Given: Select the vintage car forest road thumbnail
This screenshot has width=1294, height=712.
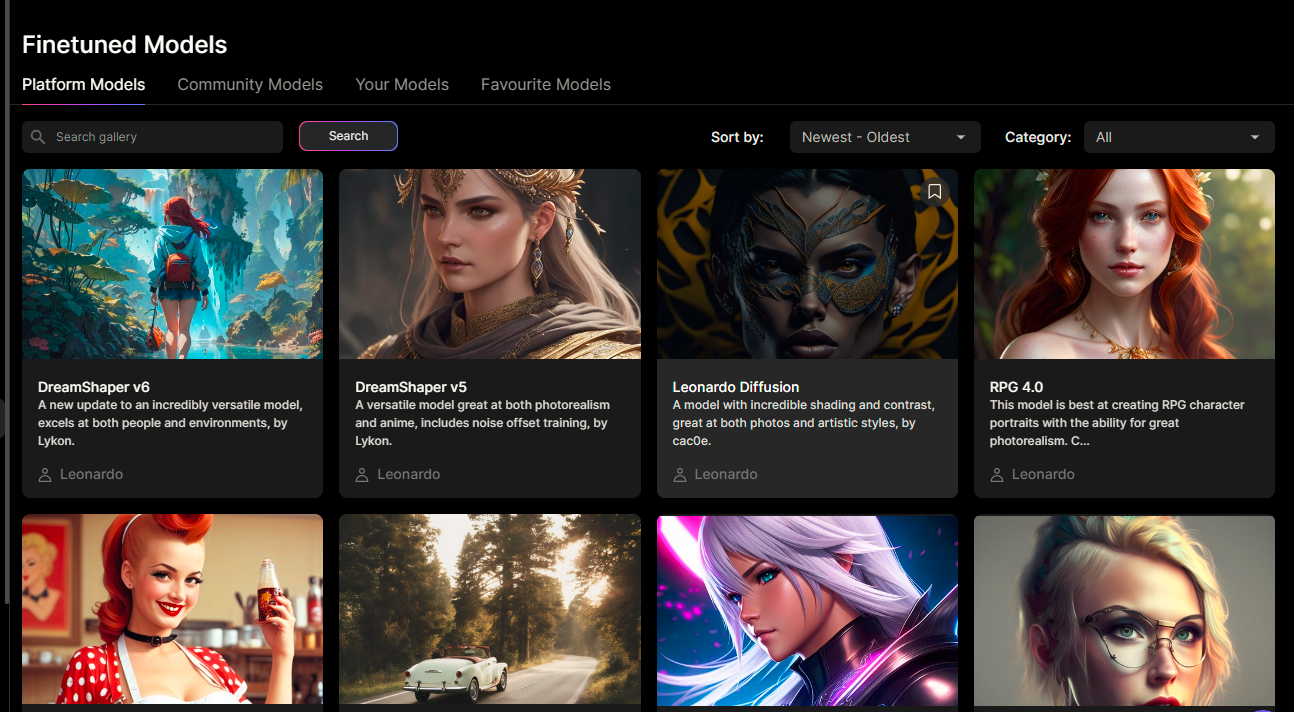Looking at the screenshot, I should click(489, 609).
